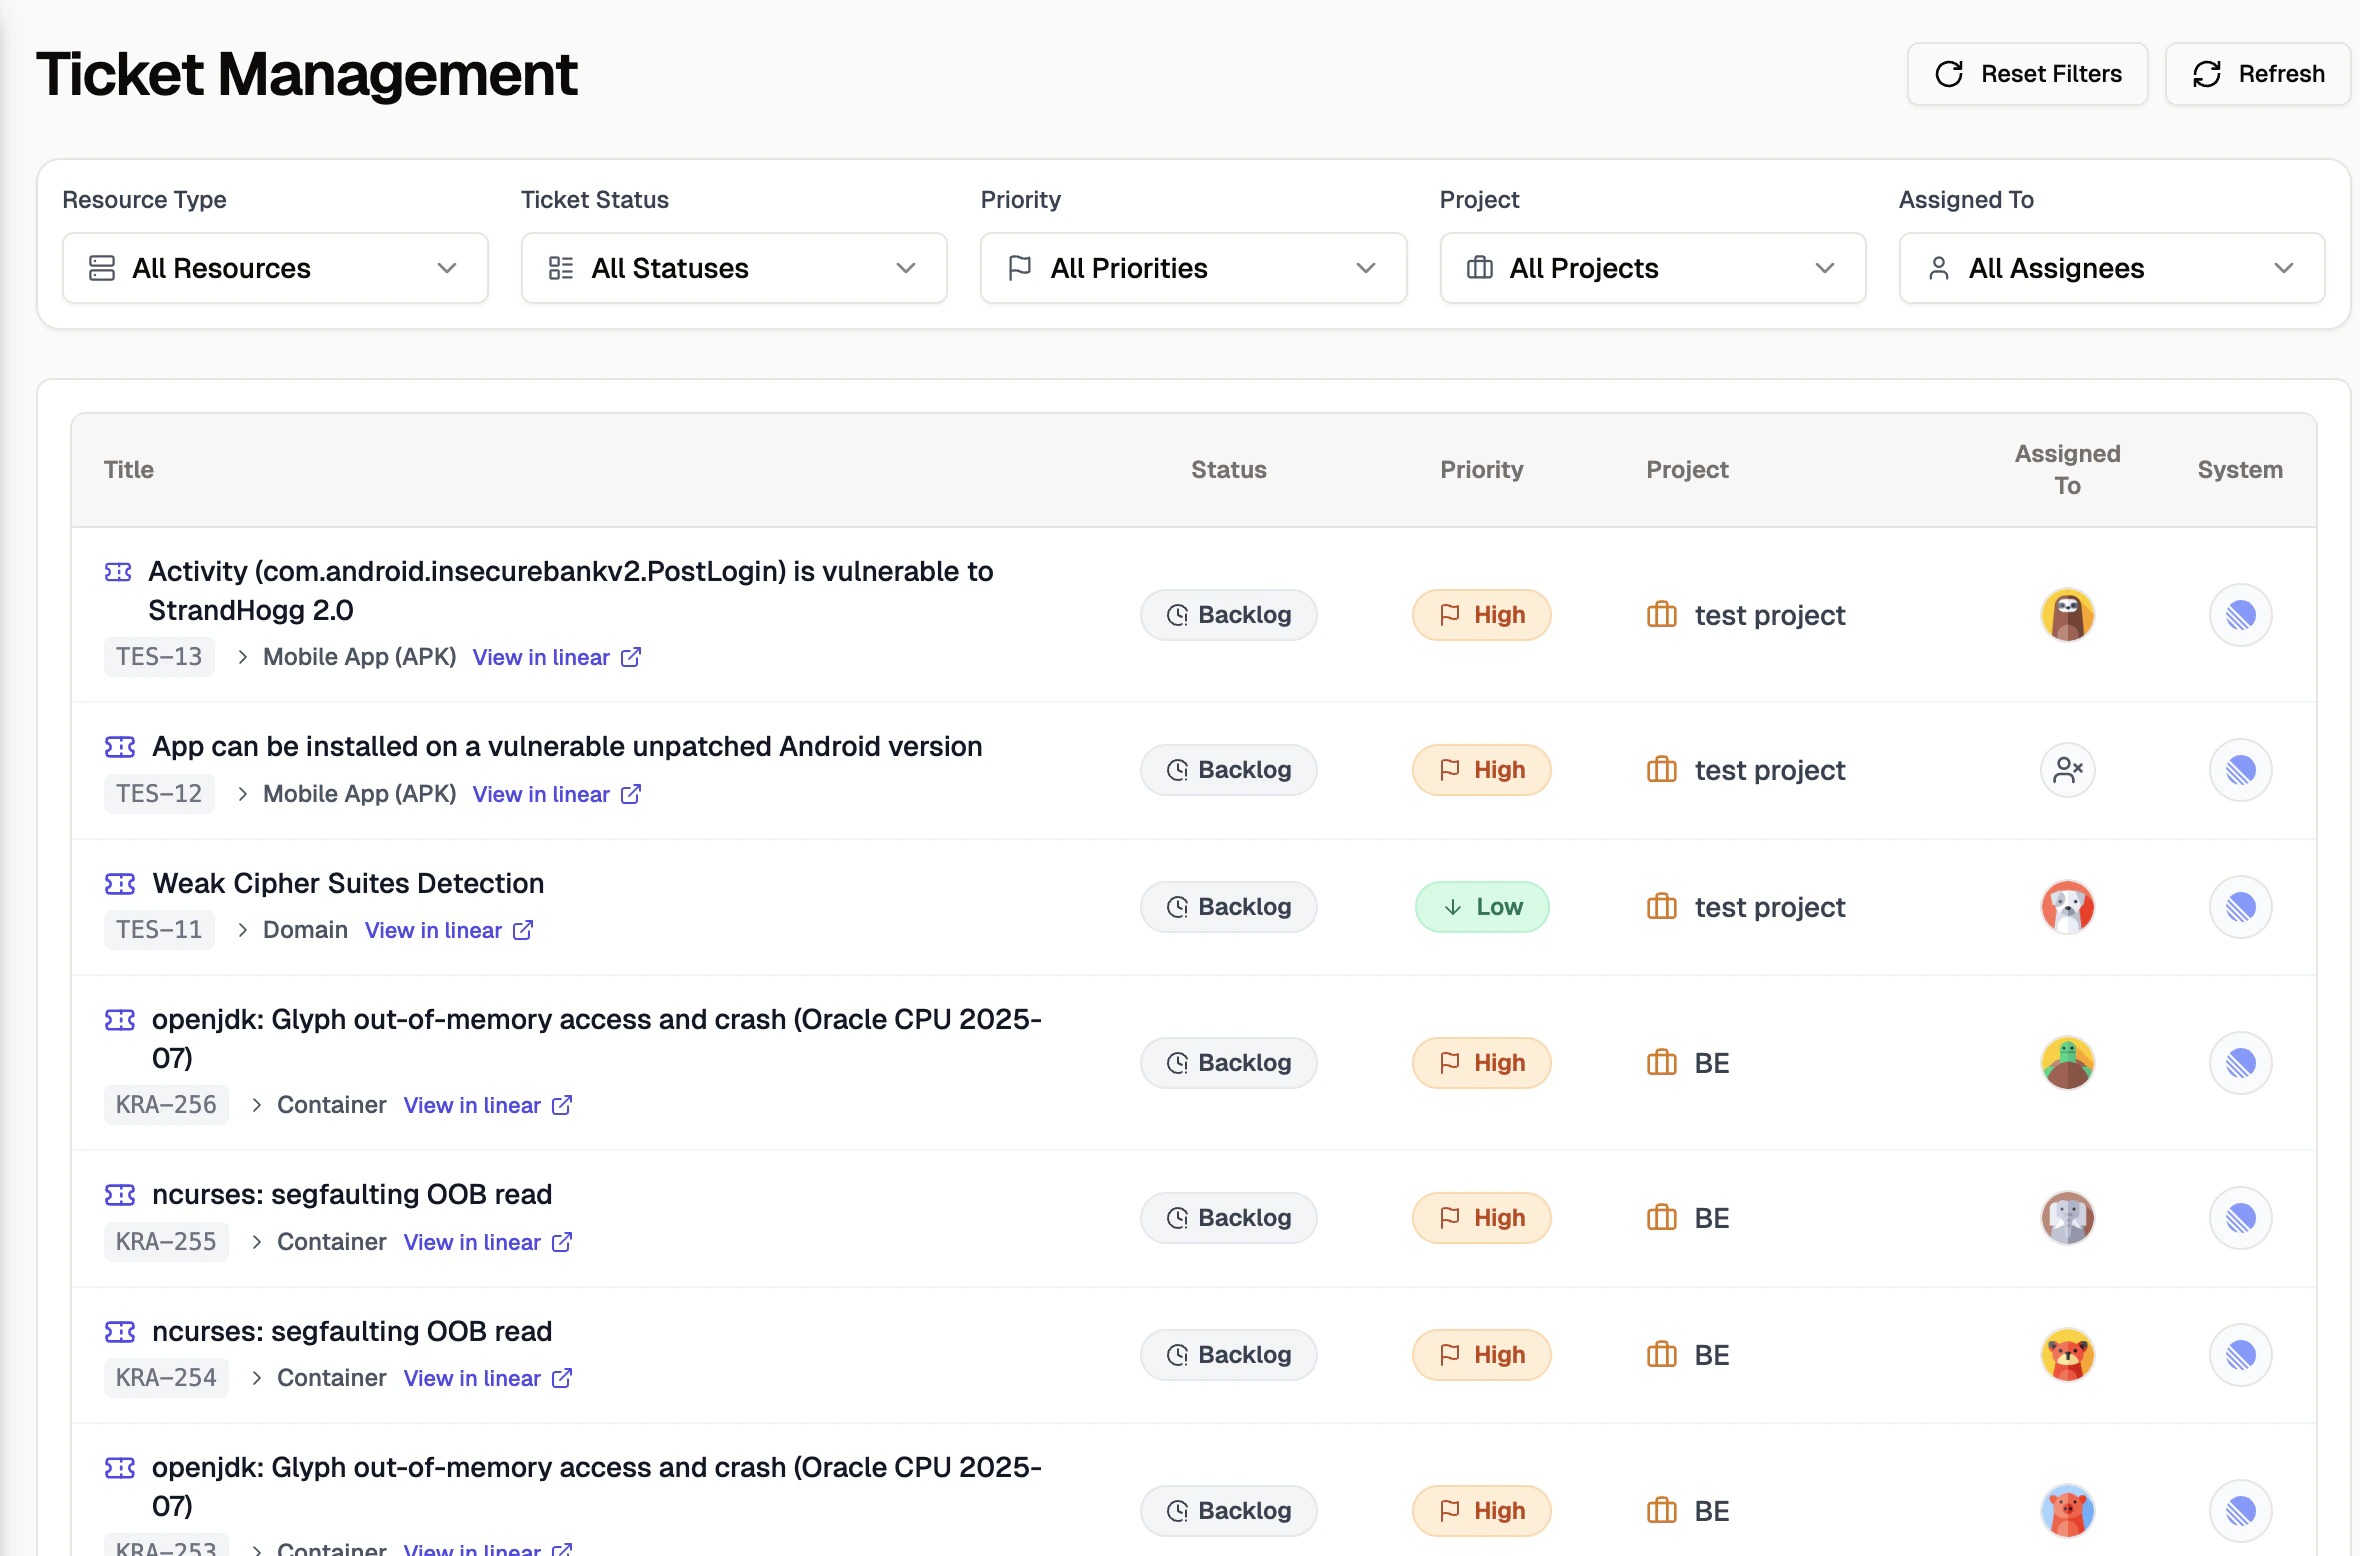The image size is (2360, 1556).
Task: Click the dog avatar assigned to TES-11
Action: coord(2067,907)
